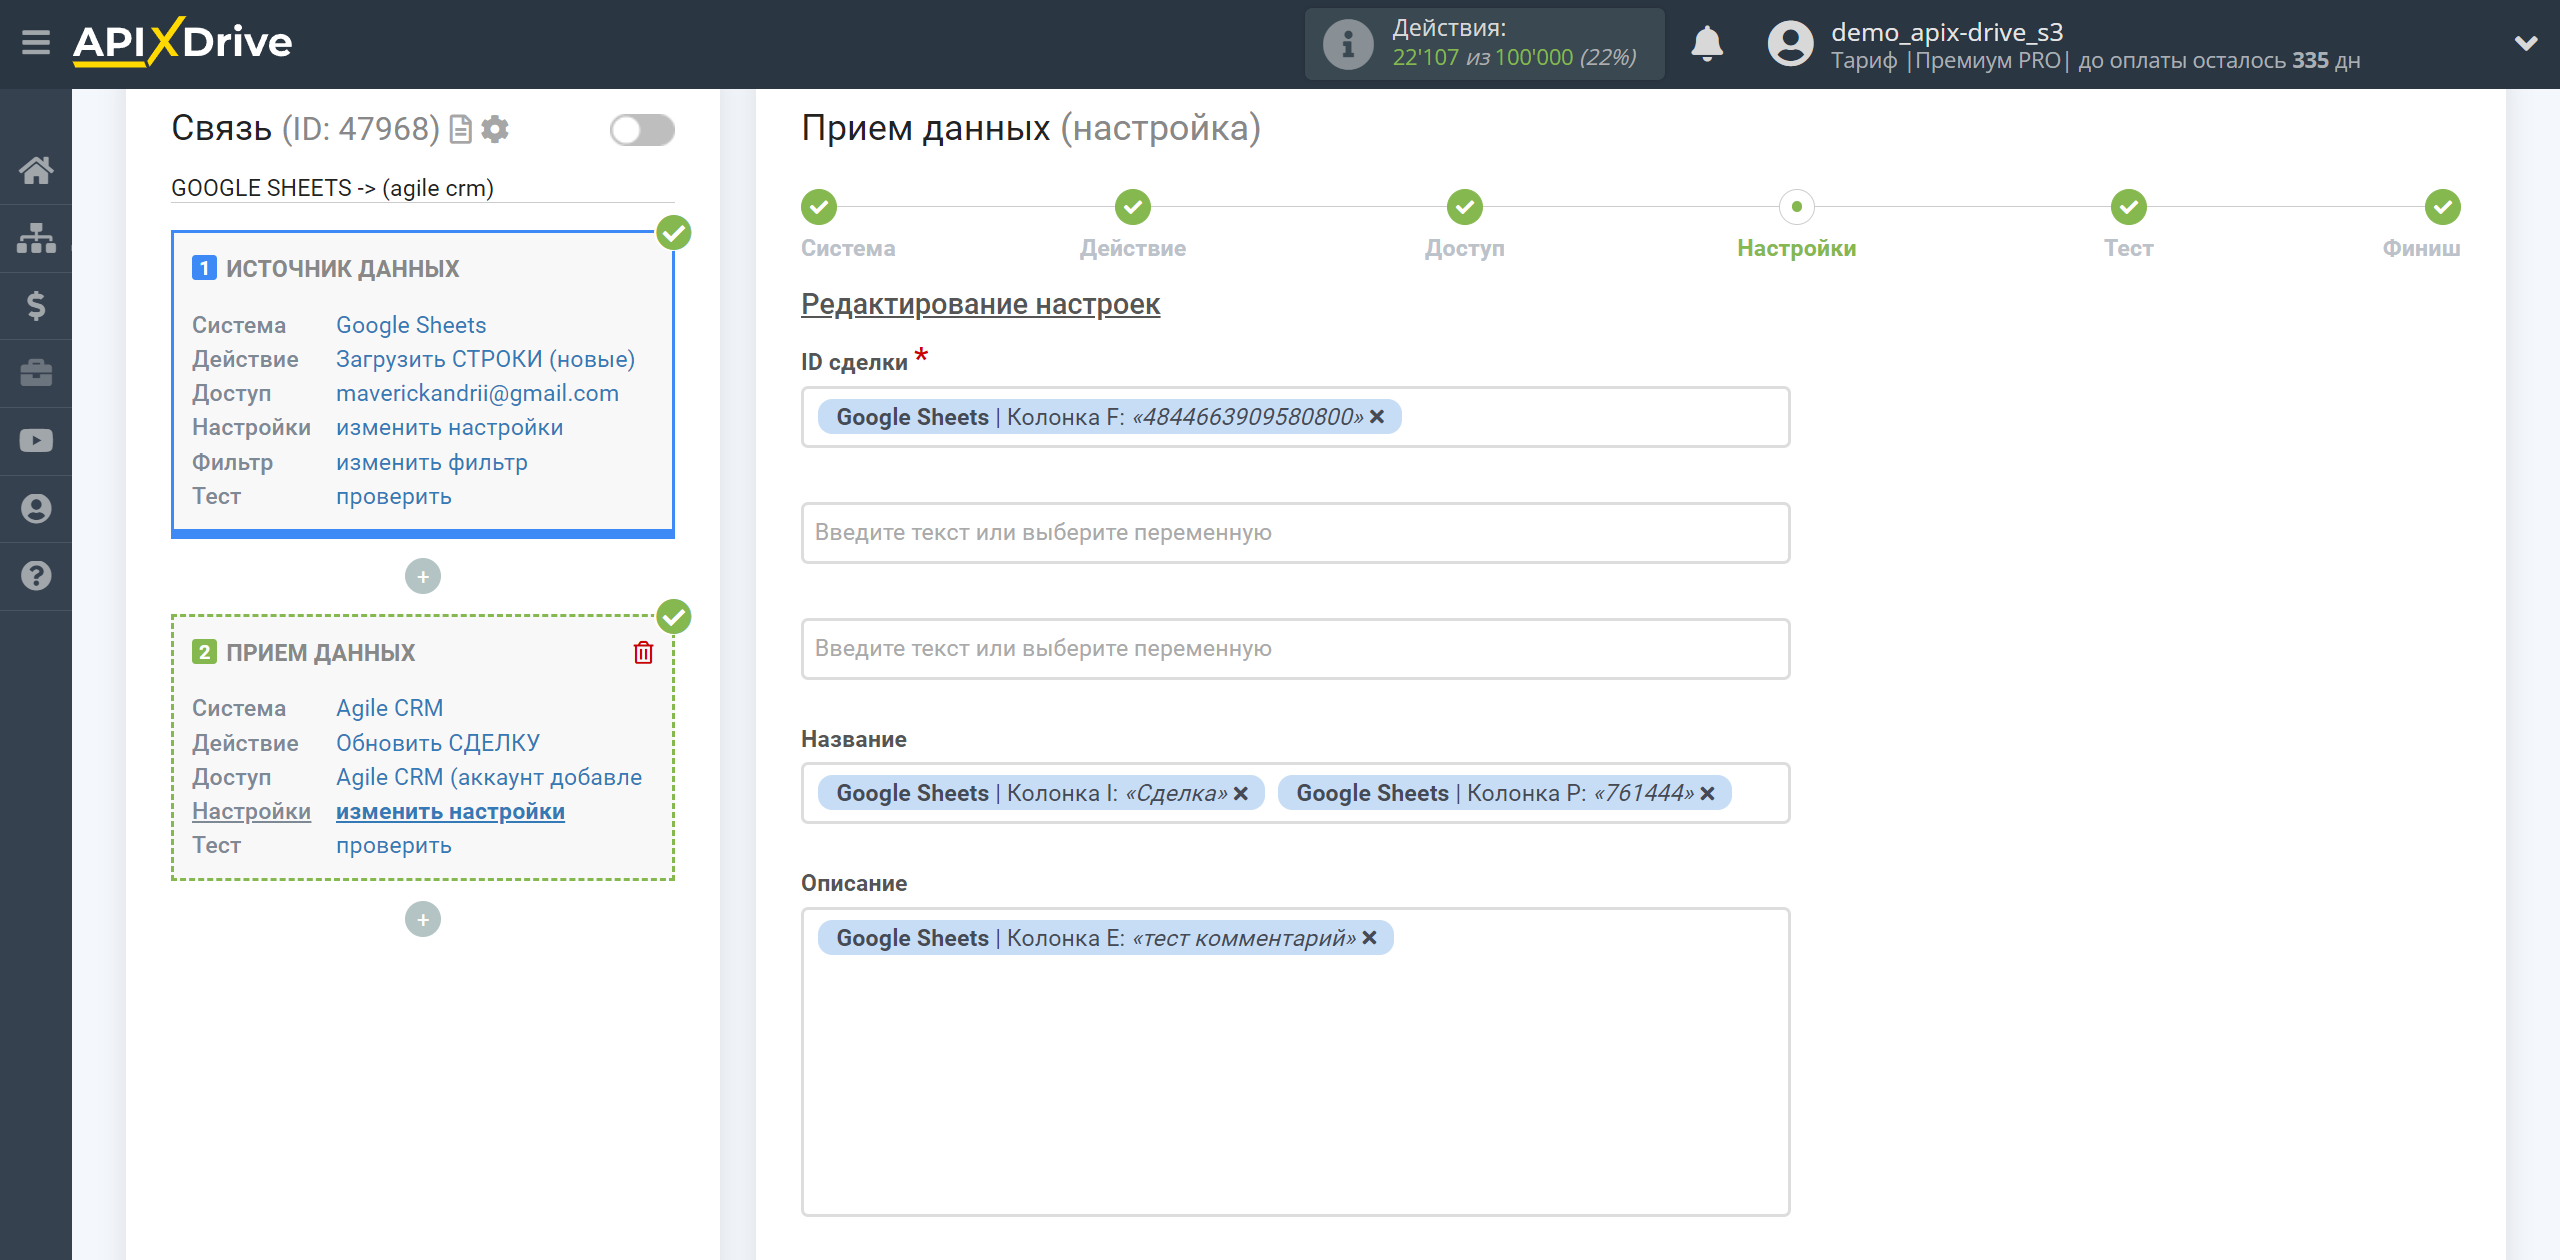Remove Колонка P «761444» tag
Image resolution: width=2560 pixels, height=1260 pixels.
(x=1707, y=793)
